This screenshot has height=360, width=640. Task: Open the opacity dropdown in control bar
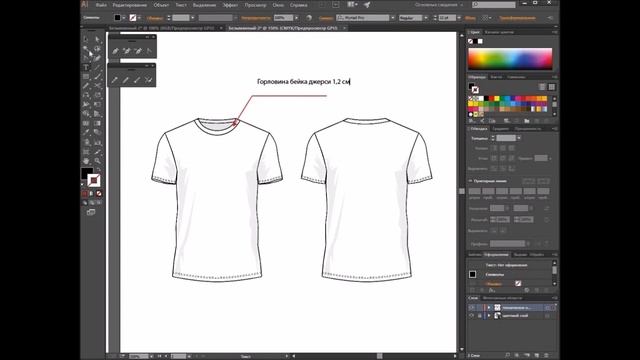296,18
